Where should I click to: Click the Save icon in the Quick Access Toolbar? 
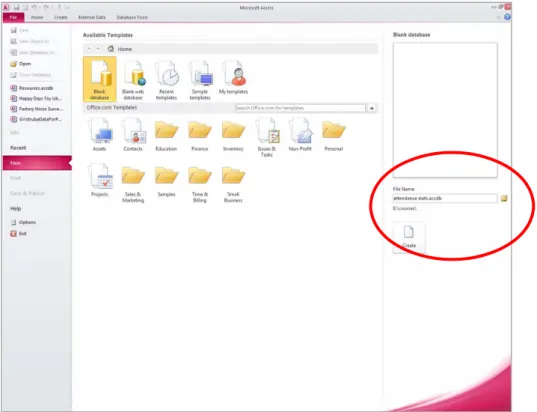pos(16,7)
